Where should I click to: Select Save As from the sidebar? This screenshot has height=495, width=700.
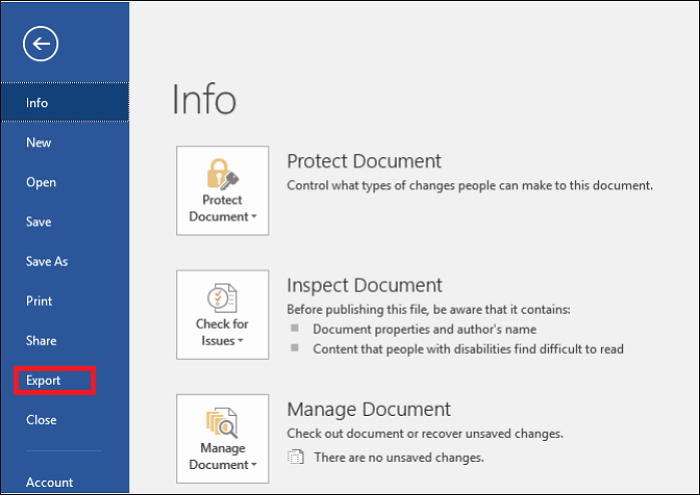[x=47, y=261]
